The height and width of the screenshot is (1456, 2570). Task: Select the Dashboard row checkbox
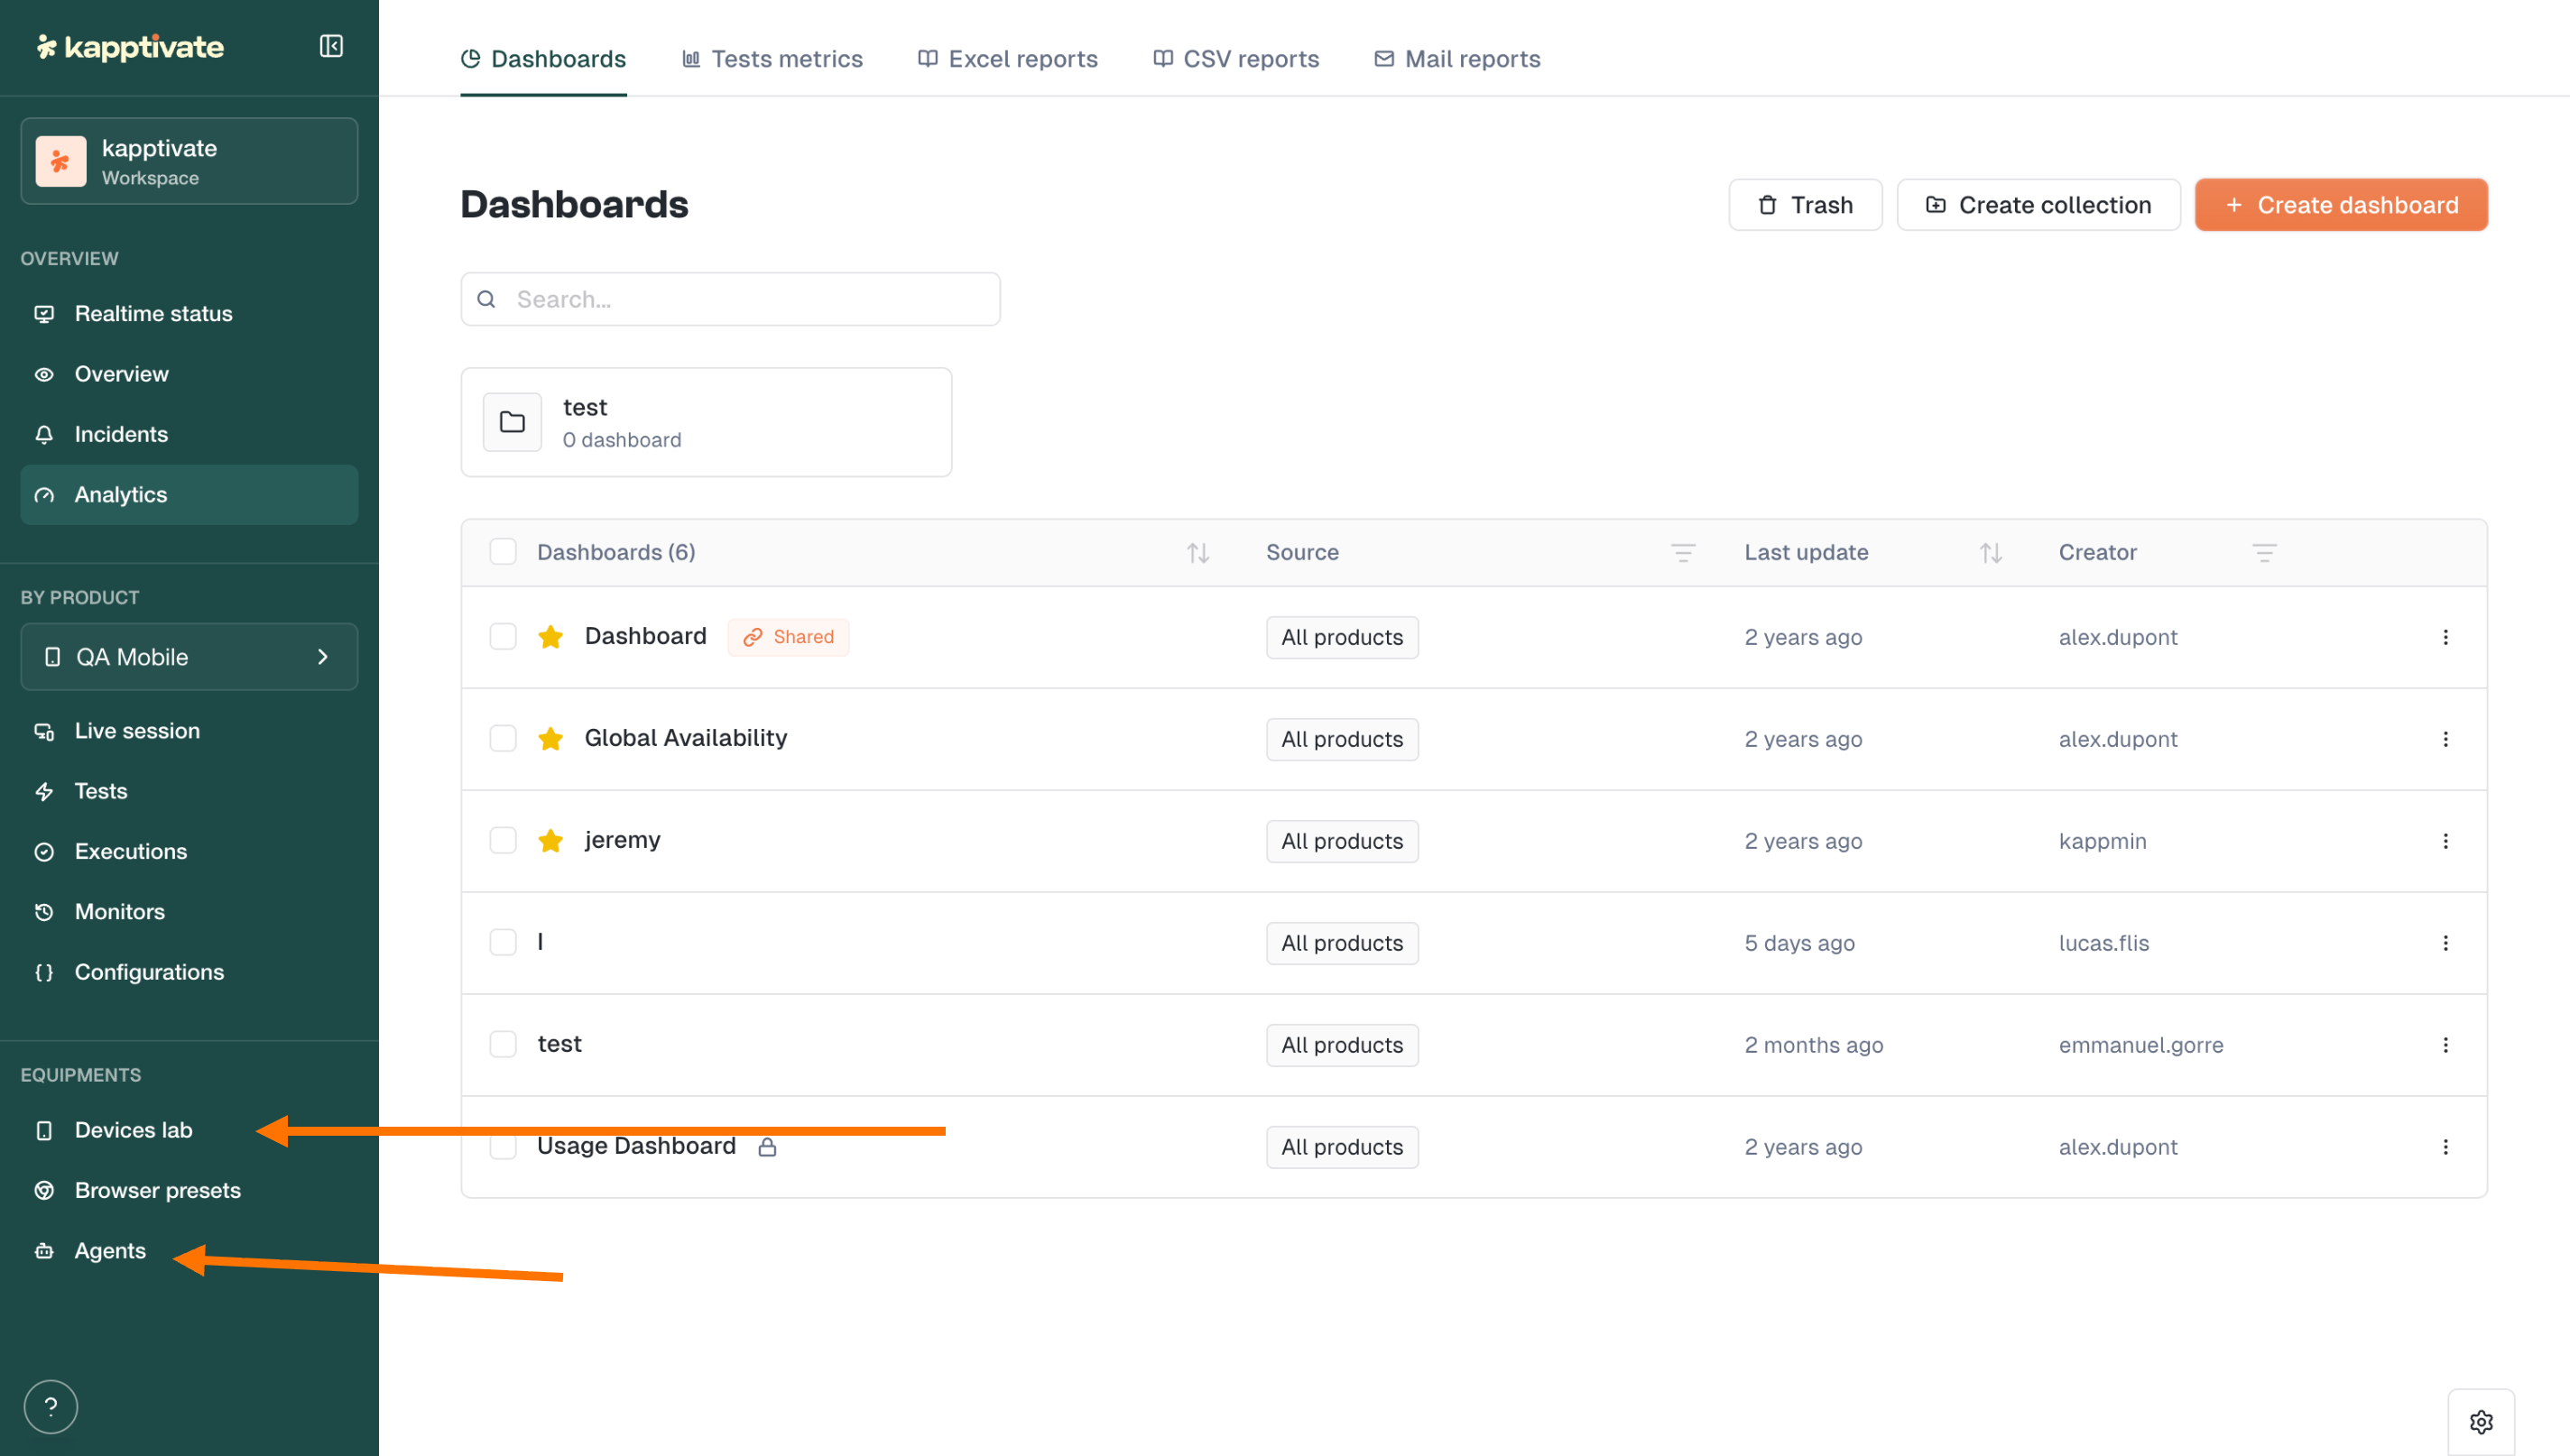(503, 637)
